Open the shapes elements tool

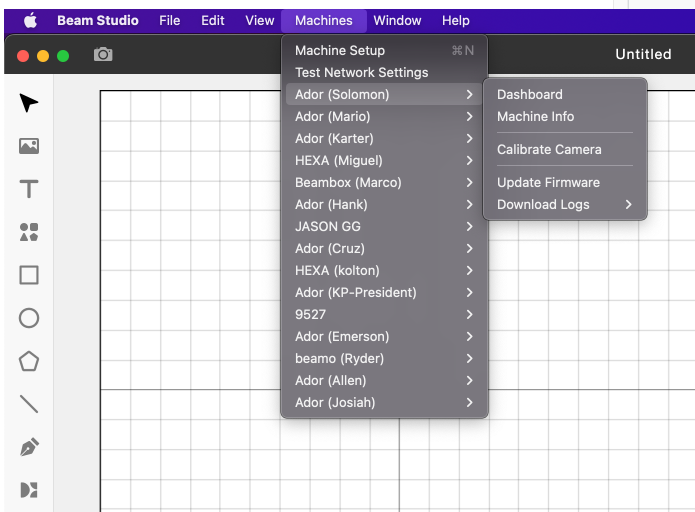coord(29,232)
